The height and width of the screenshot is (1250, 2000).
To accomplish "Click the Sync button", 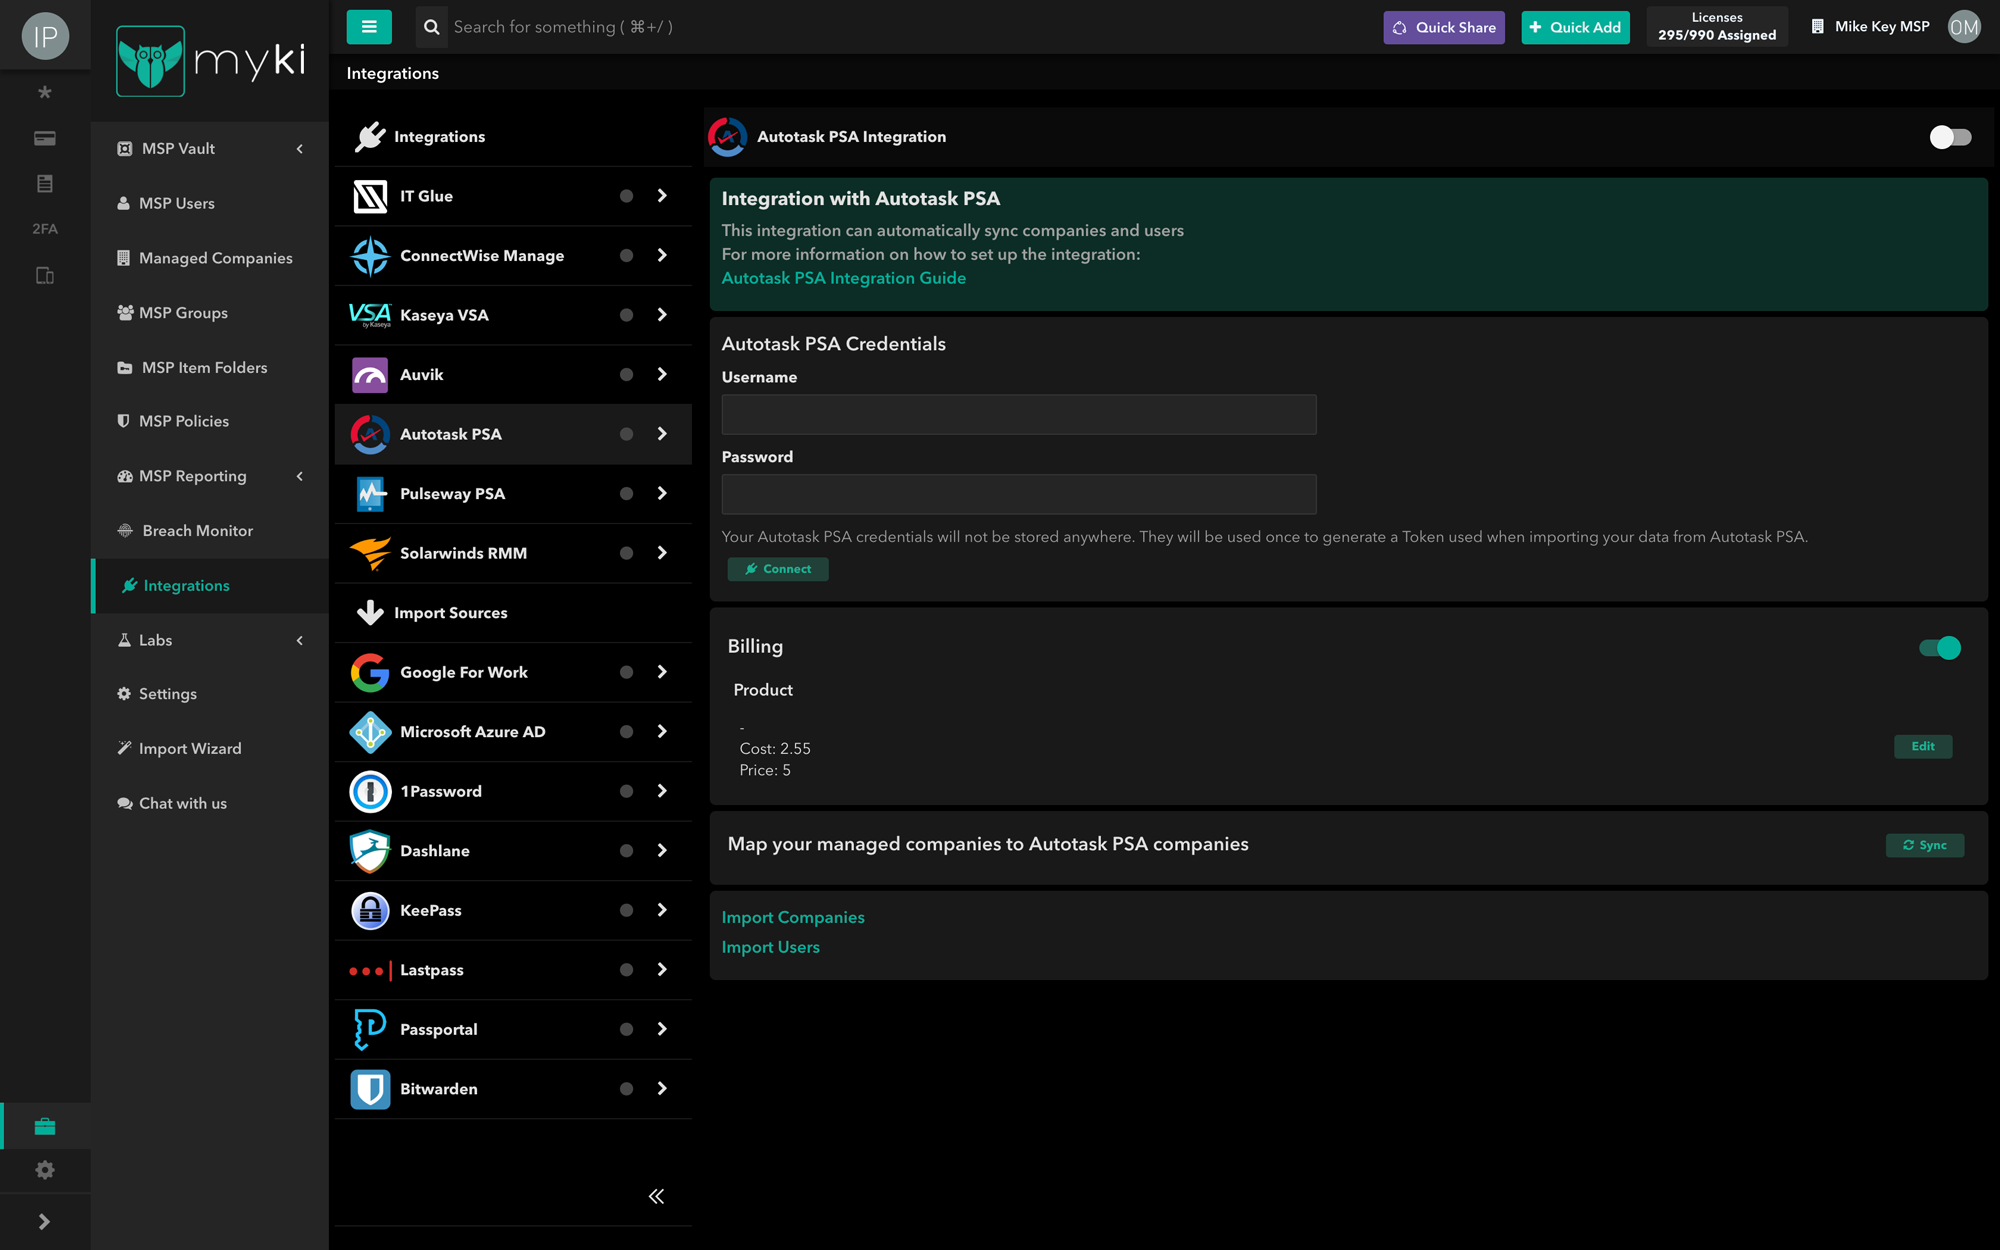I will (x=1925, y=845).
